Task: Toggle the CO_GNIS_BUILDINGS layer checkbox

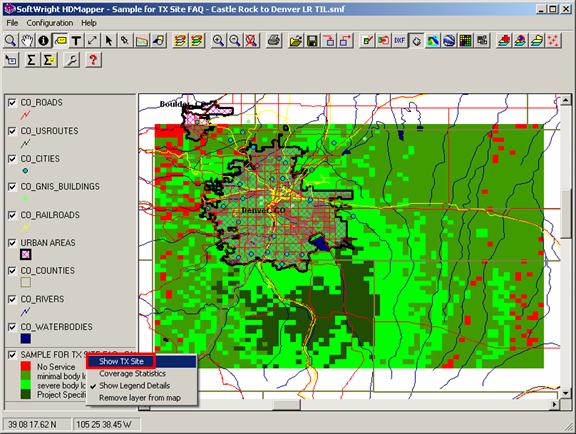Action: 12,187
